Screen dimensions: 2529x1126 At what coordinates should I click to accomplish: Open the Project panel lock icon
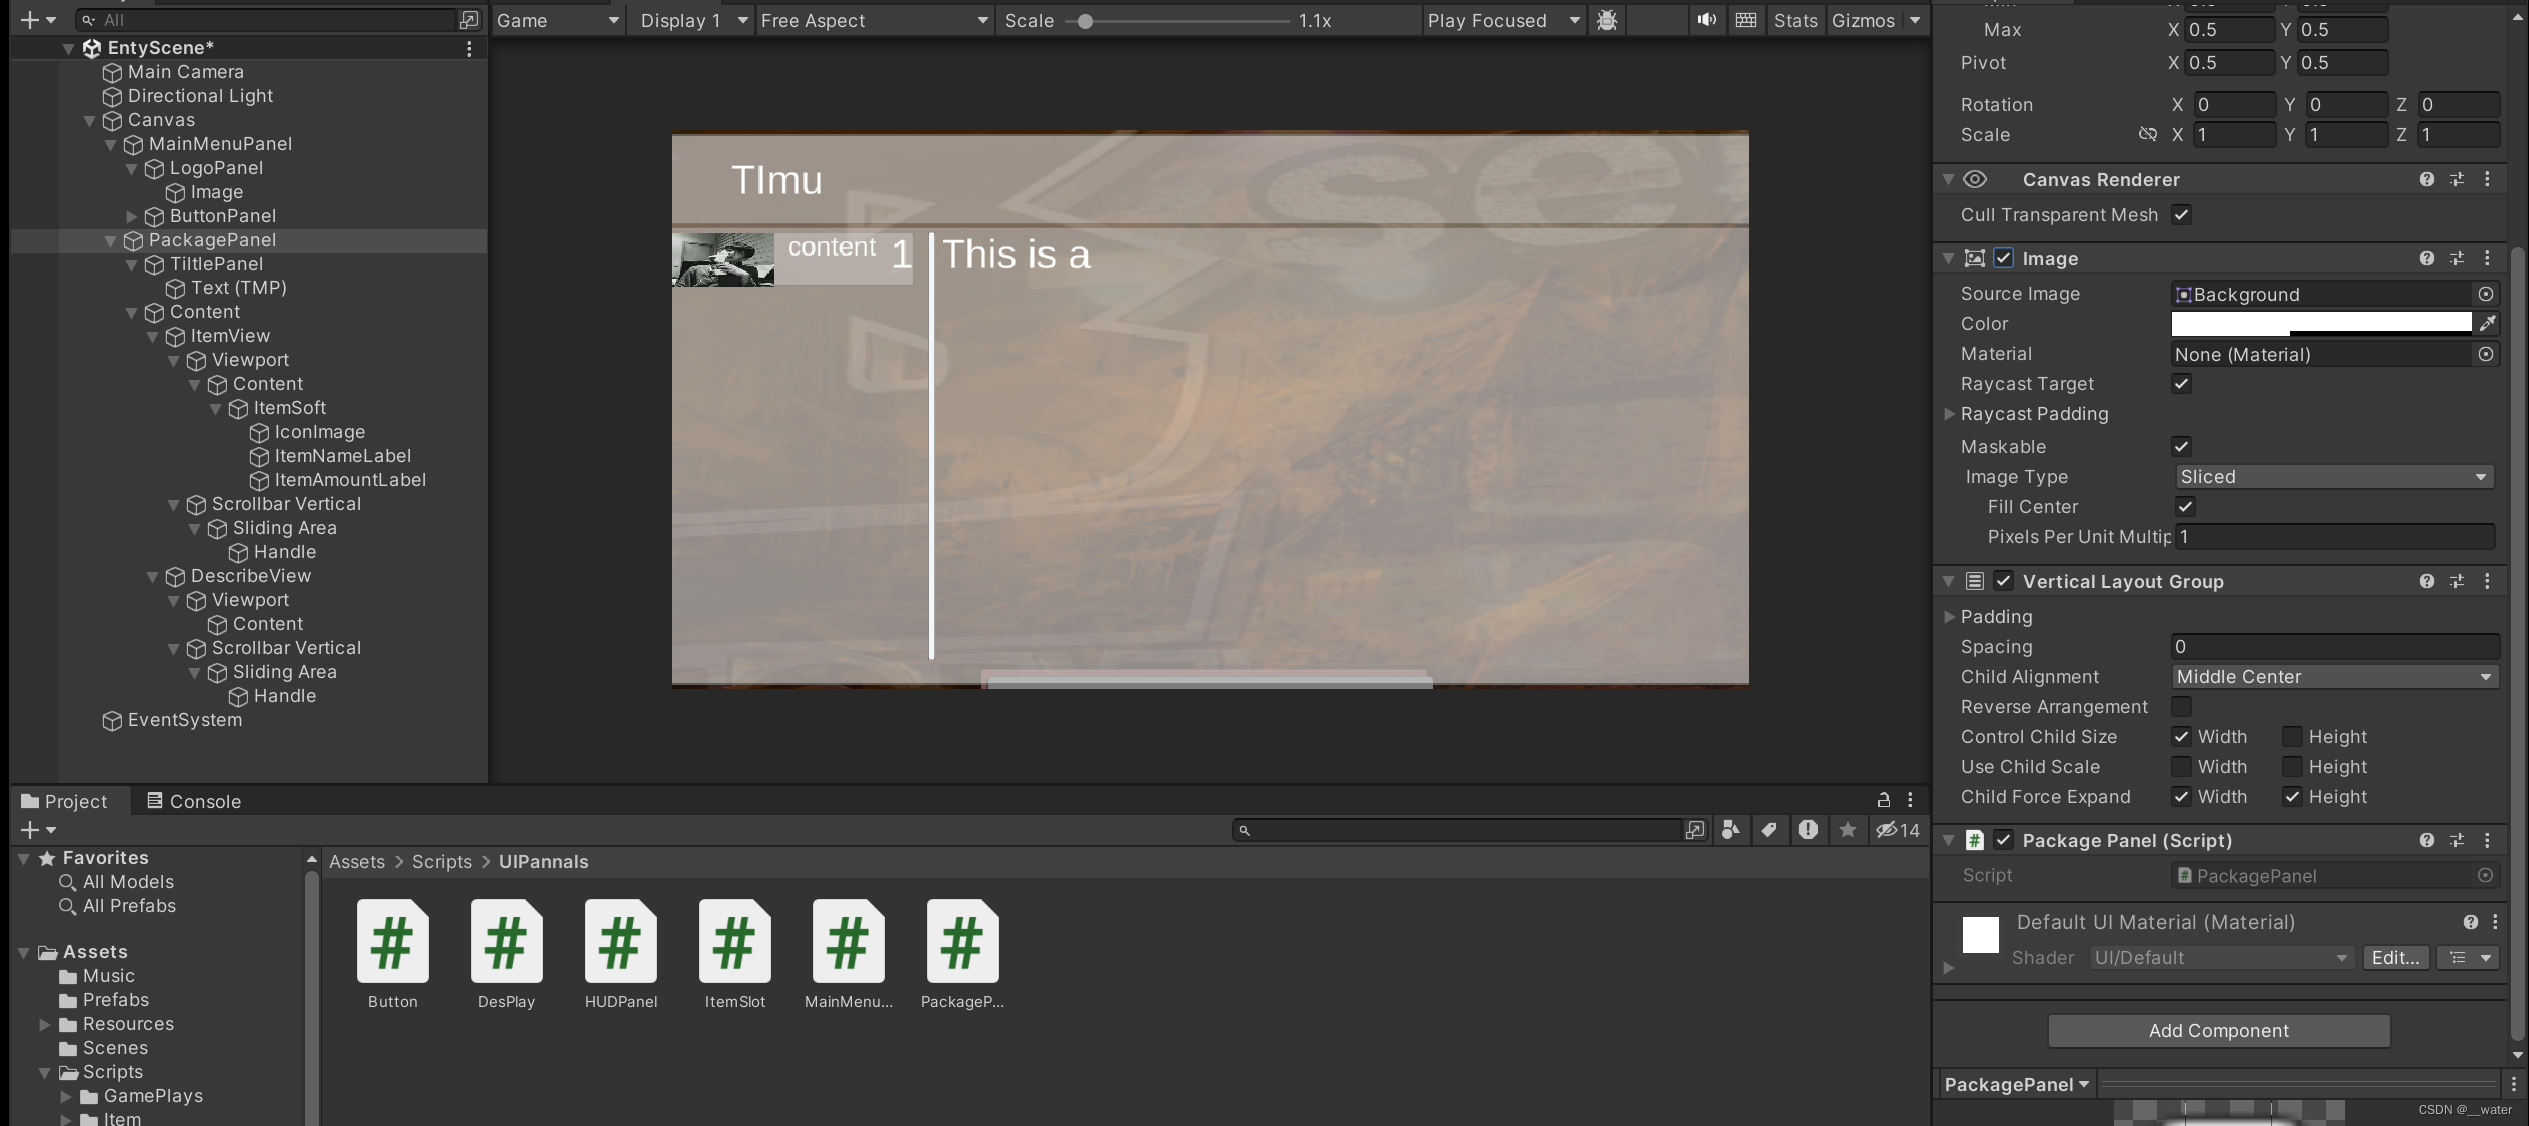click(1884, 800)
